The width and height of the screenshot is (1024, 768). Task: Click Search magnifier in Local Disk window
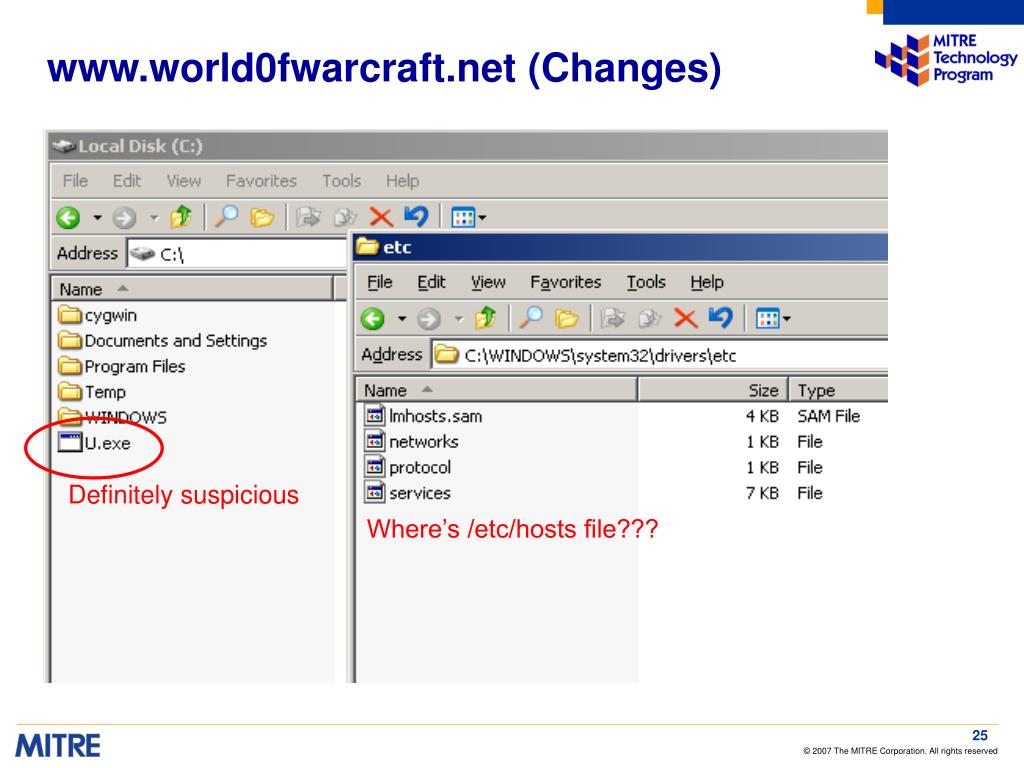(x=226, y=216)
